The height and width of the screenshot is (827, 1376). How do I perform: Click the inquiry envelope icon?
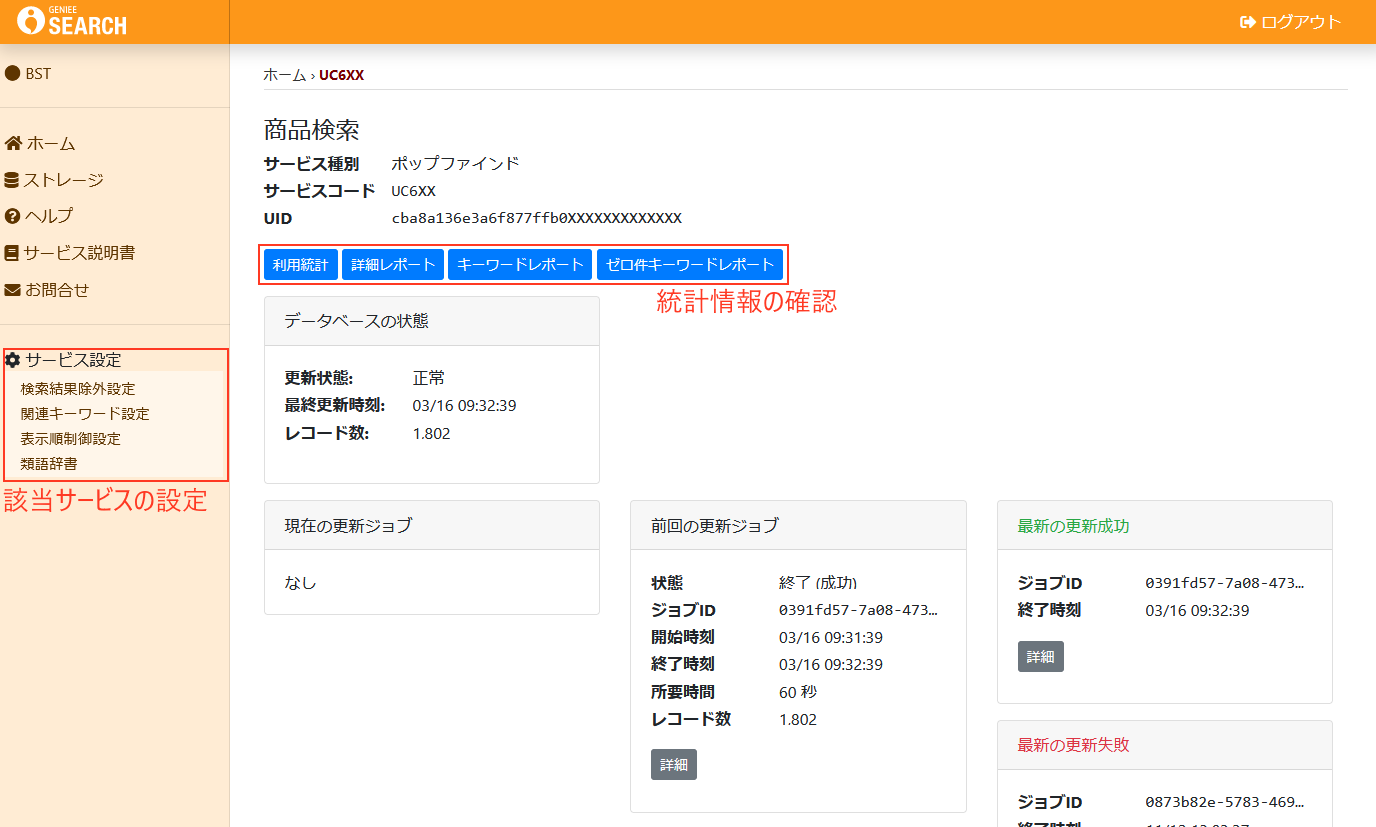[x=13, y=290]
